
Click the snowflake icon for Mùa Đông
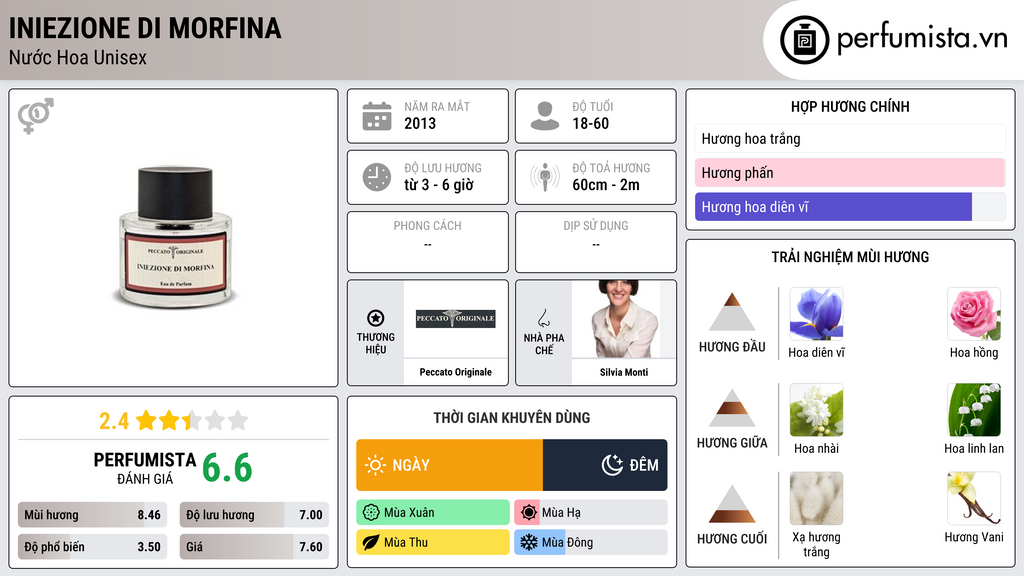[529, 542]
